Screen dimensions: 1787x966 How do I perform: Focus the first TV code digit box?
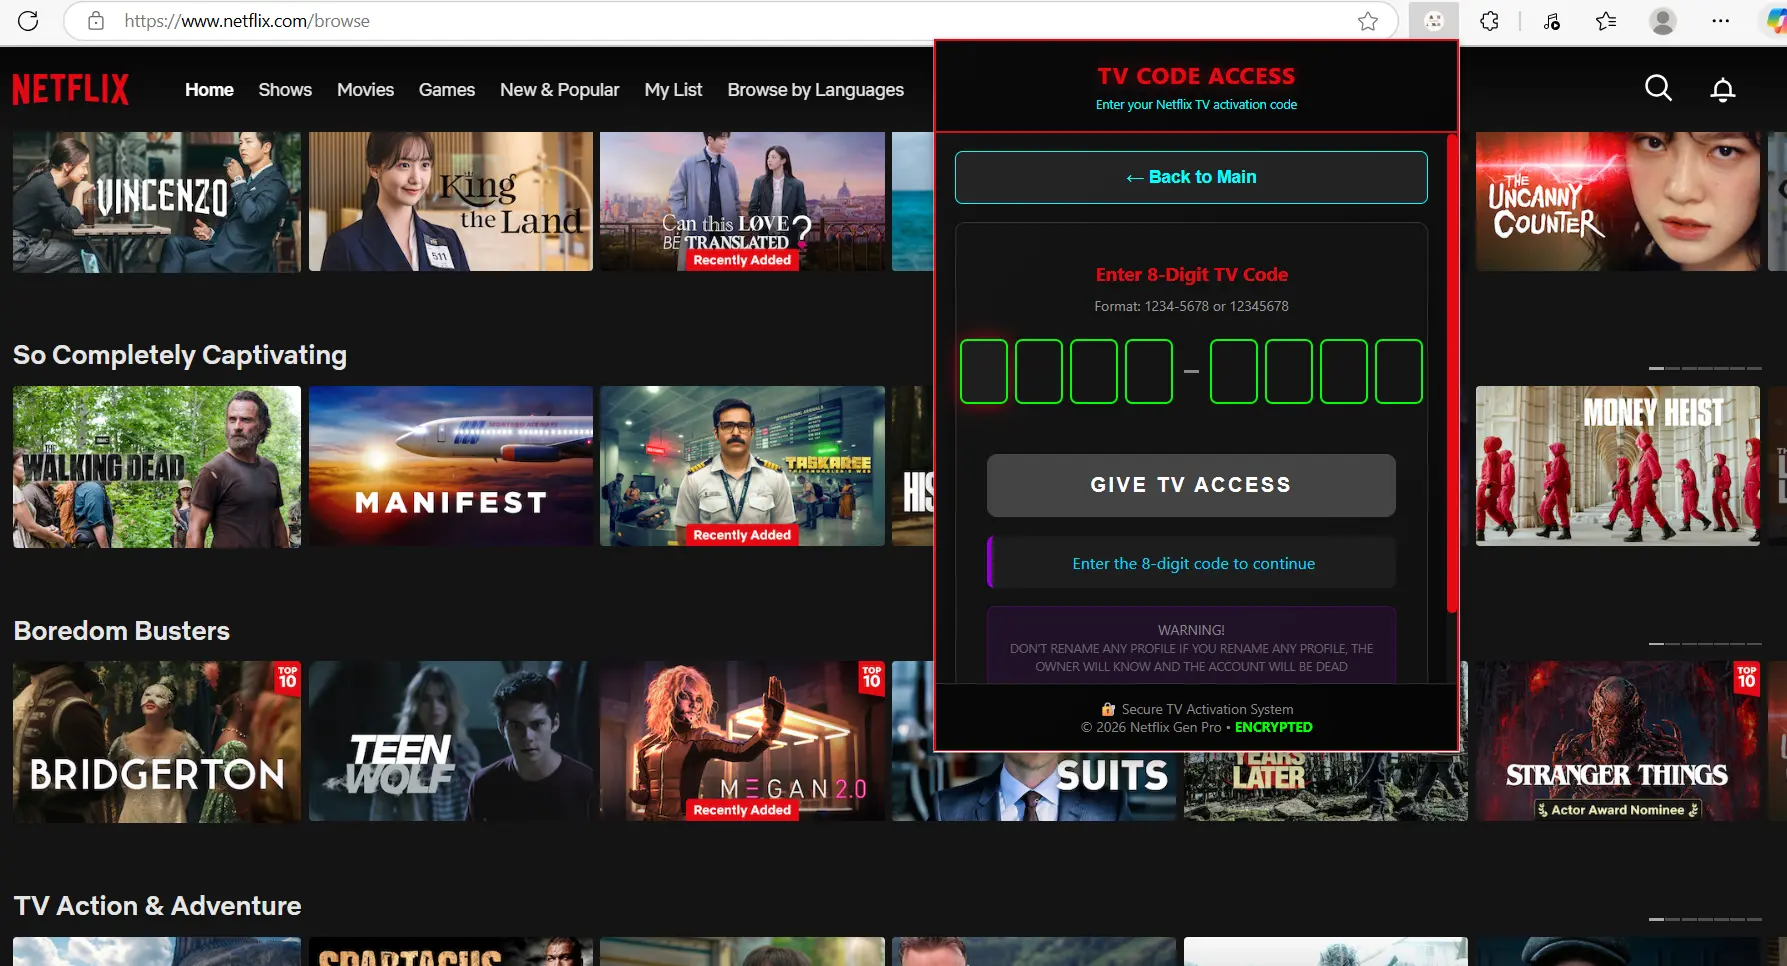[984, 371]
